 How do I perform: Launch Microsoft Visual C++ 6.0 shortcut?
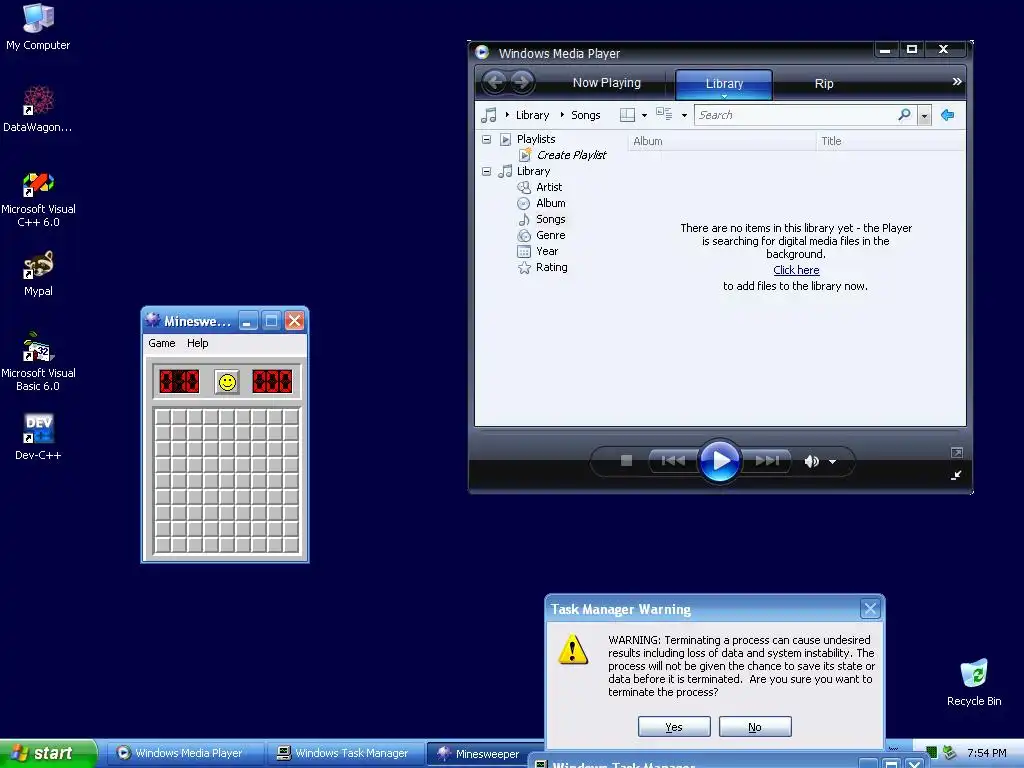38,199
